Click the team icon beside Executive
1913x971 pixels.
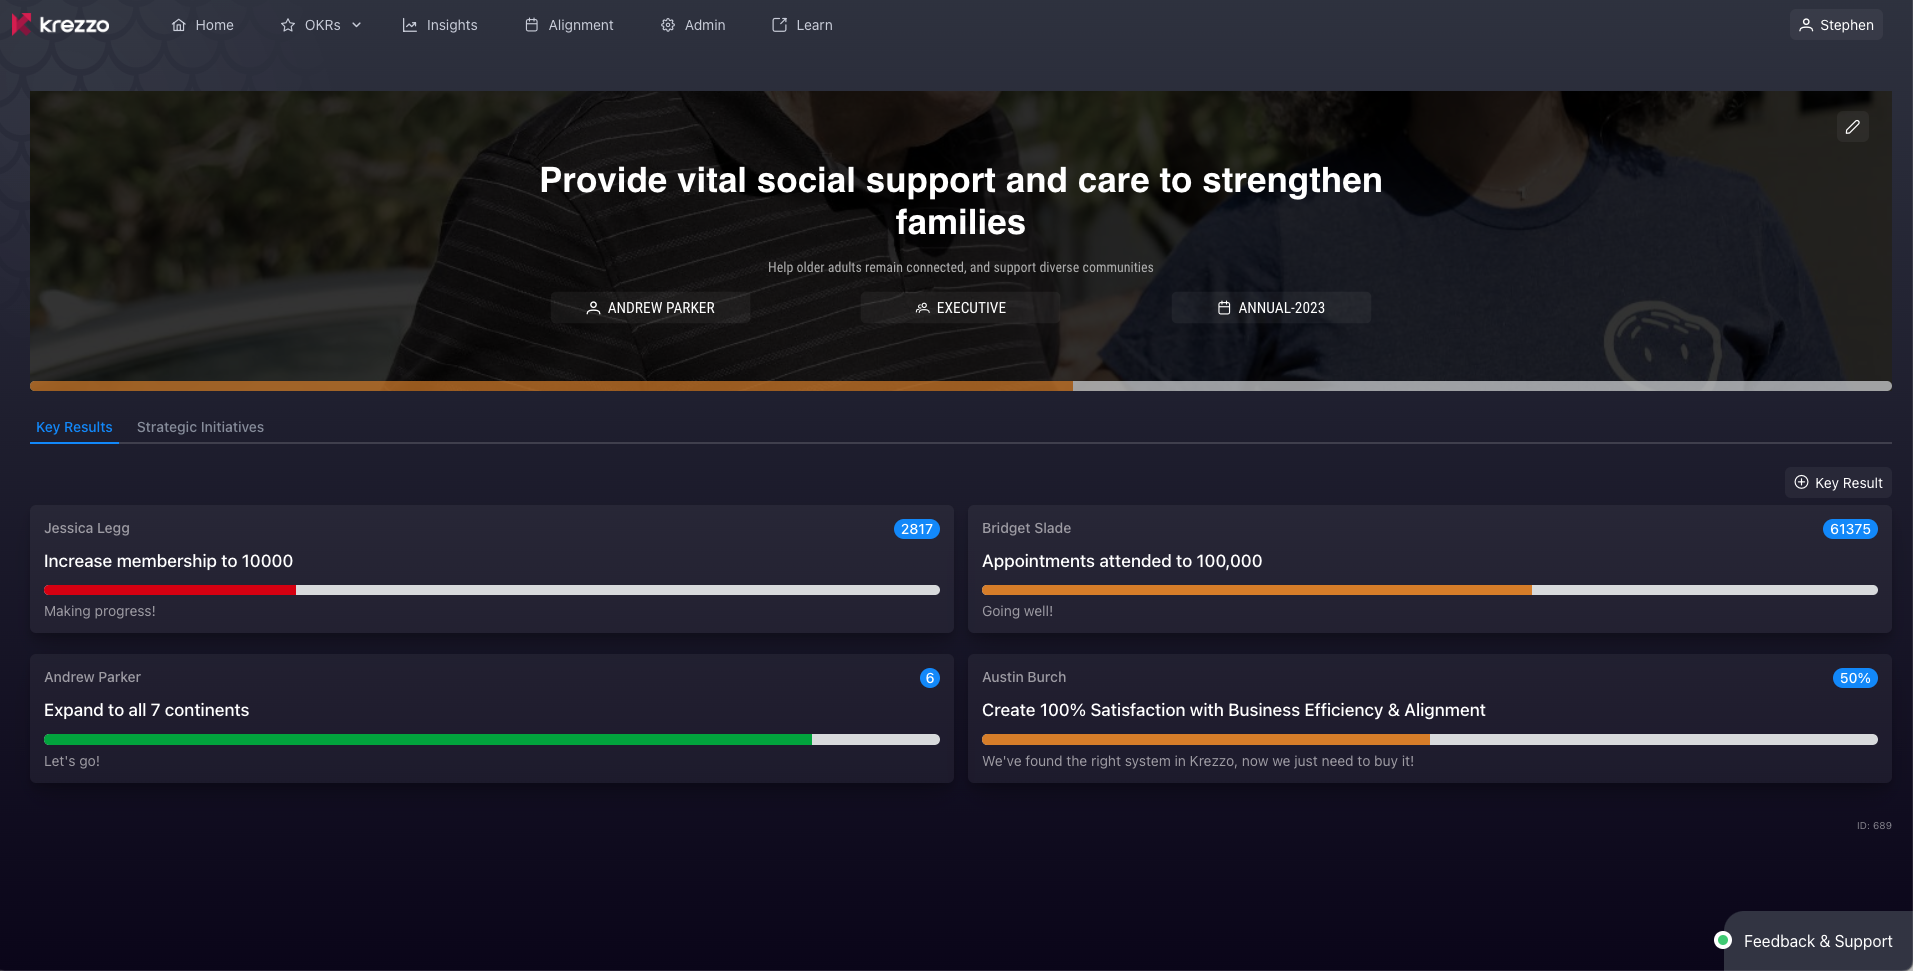pos(922,308)
